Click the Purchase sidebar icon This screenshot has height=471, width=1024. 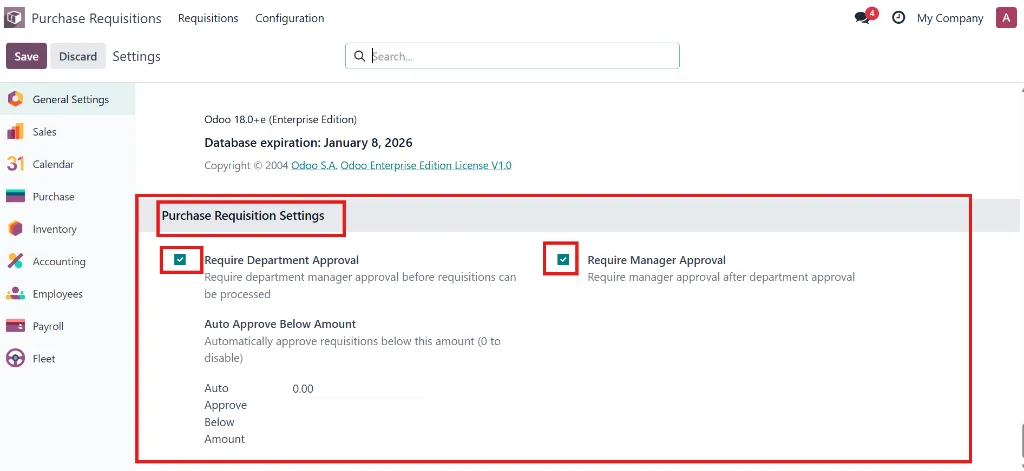[15, 196]
